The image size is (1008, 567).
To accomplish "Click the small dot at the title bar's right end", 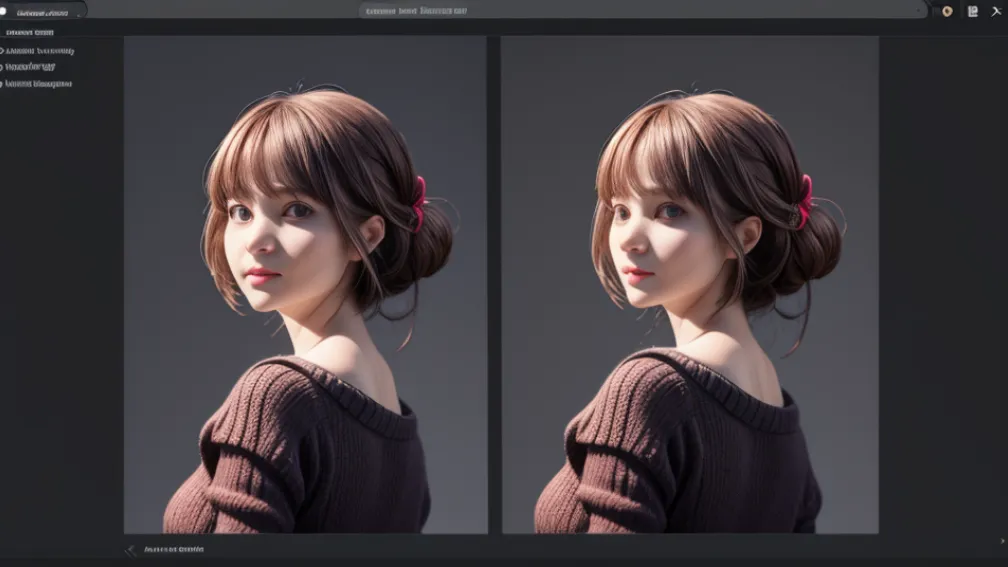I will tap(919, 11).
